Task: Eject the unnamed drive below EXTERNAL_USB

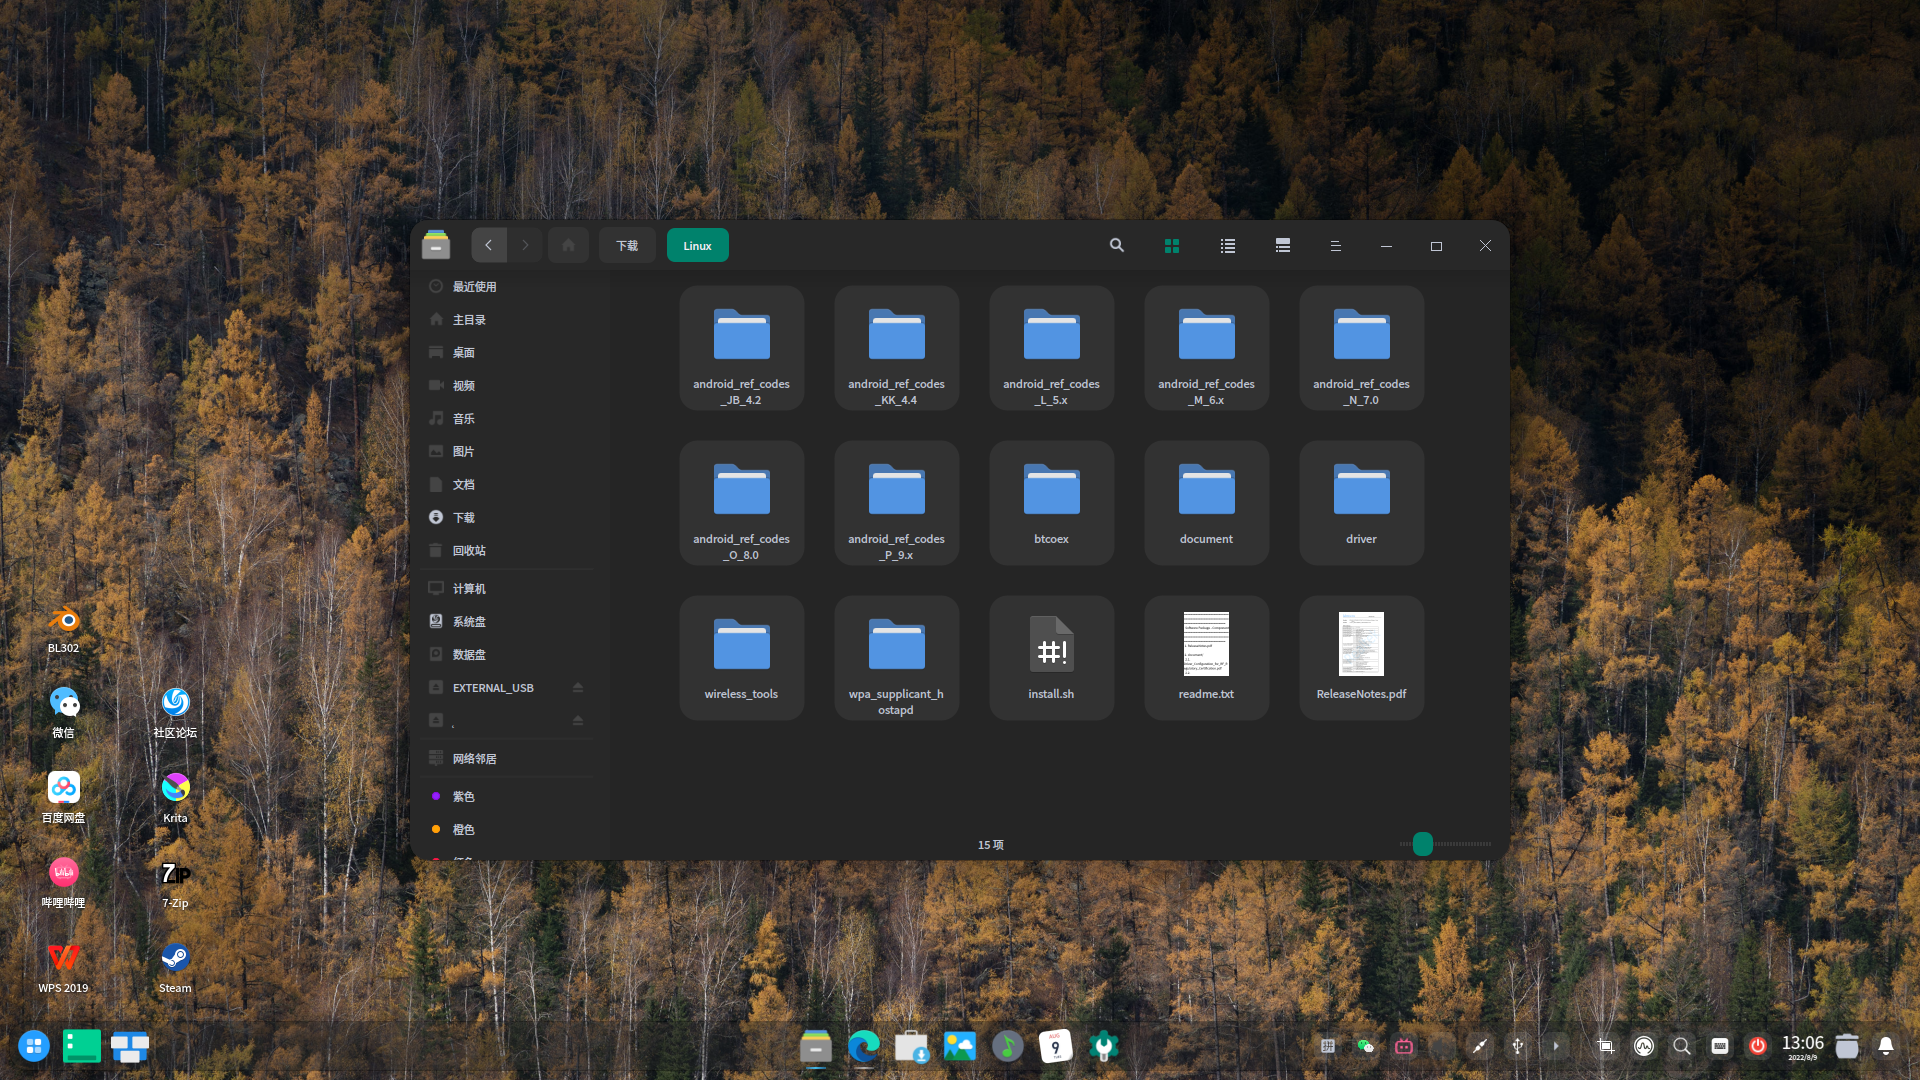Action: pyautogui.click(x=577, y=721)
